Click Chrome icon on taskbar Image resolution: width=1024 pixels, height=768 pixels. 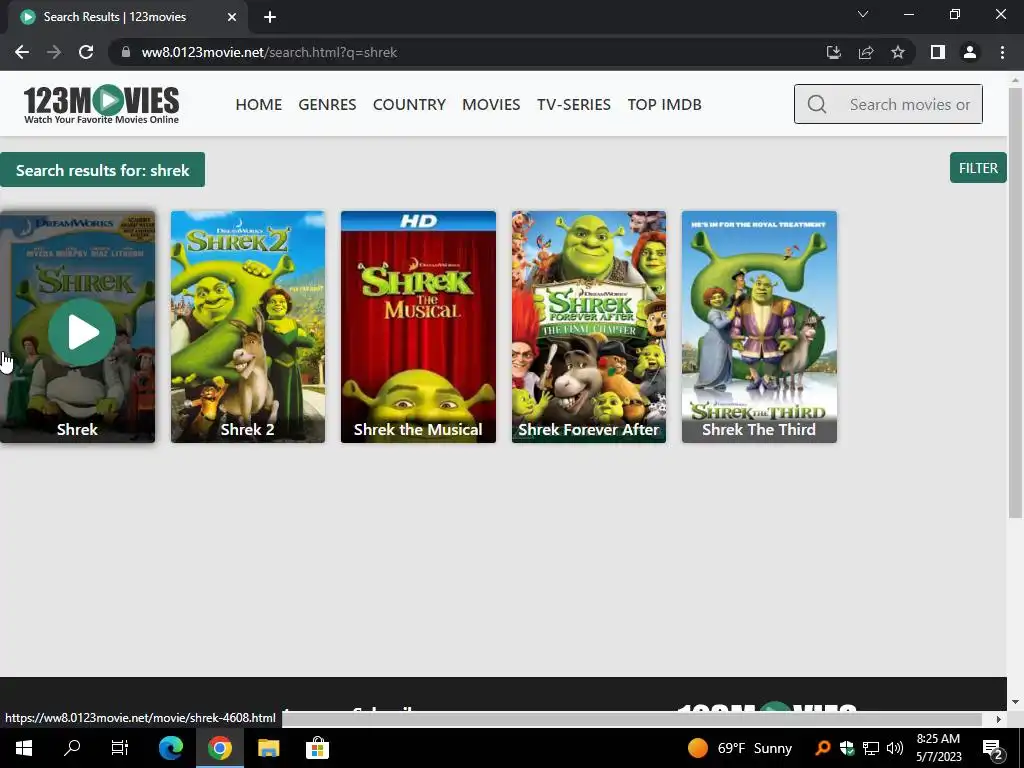point(219,748)
